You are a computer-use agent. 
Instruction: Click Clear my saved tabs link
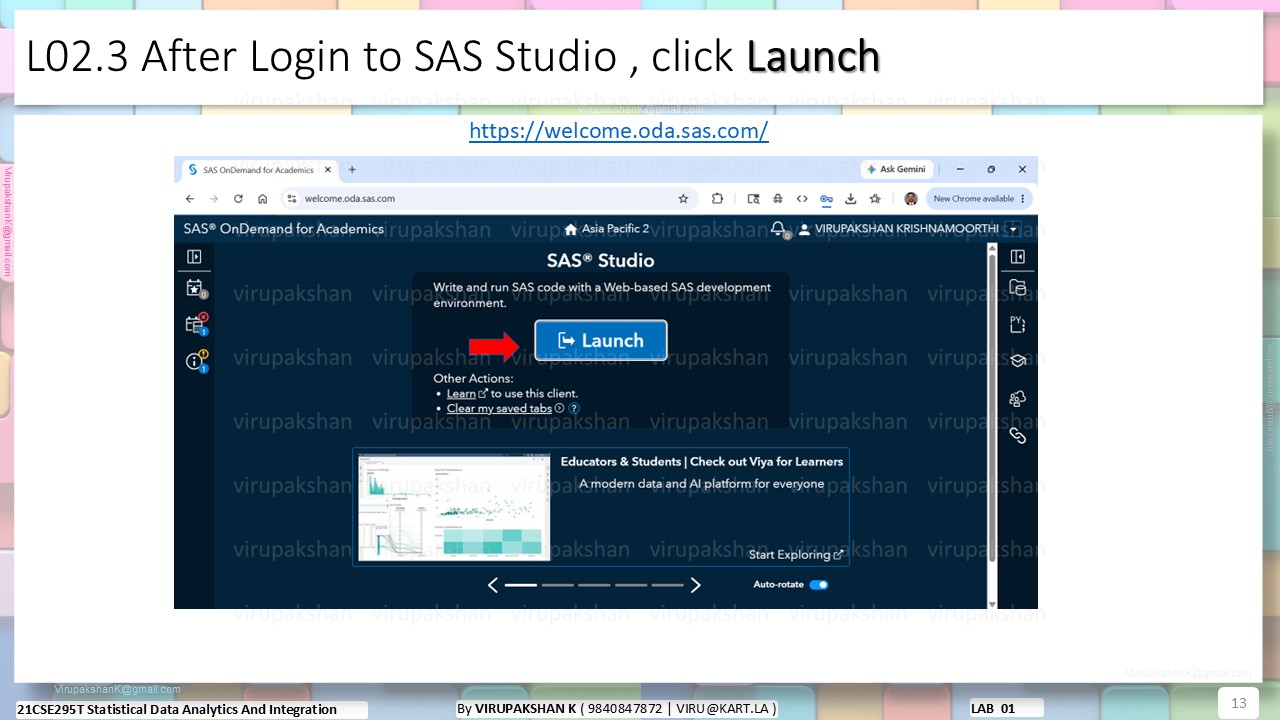pos(499,408)
